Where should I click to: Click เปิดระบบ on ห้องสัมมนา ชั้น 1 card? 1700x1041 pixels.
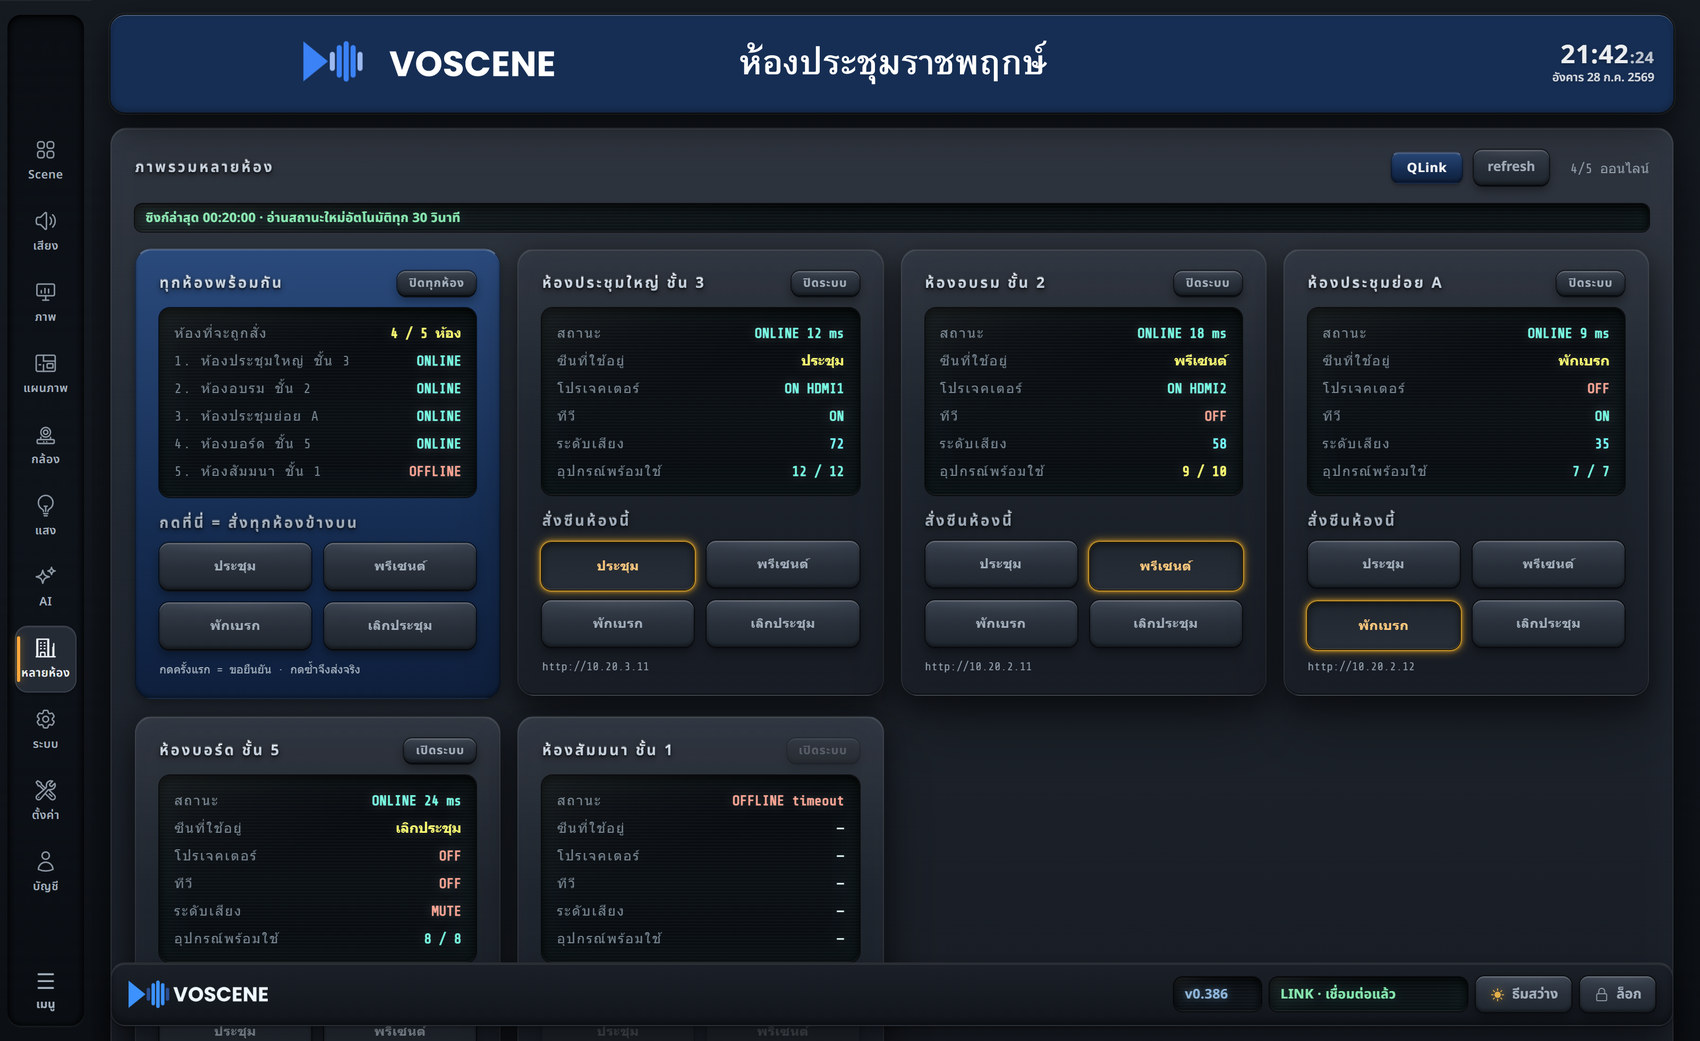pyautogui.click(x=823, y=750)
